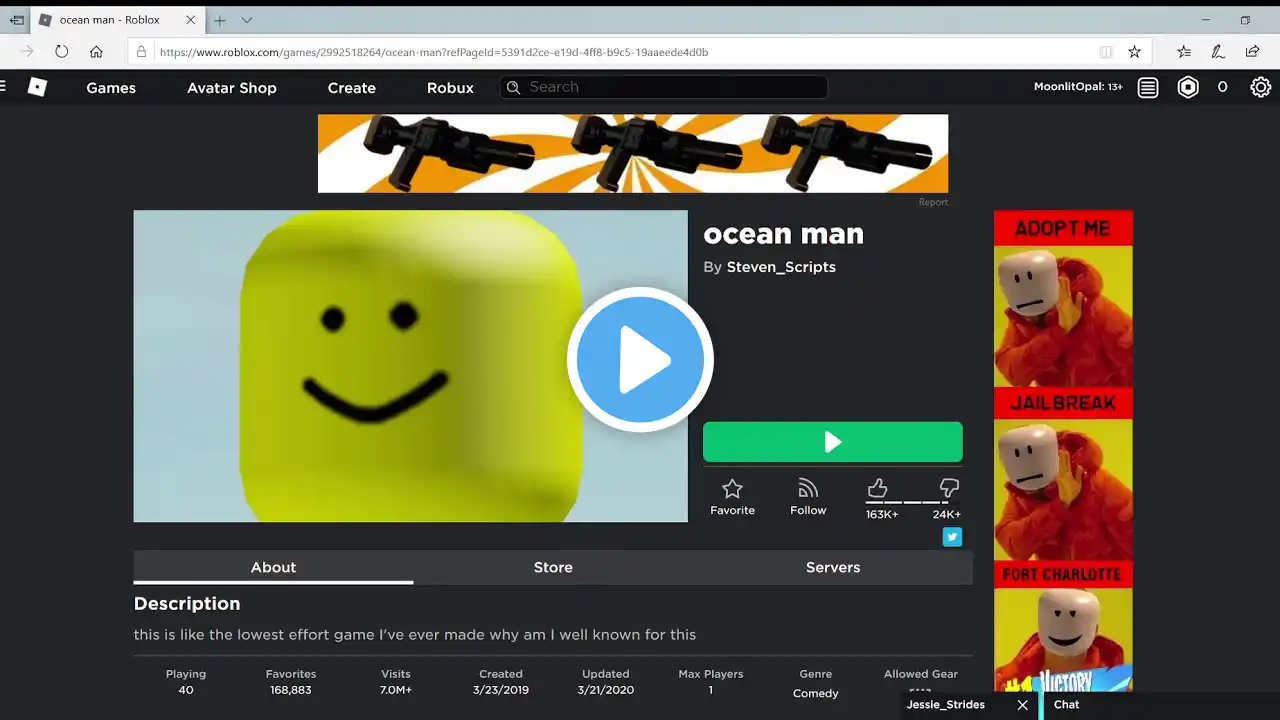Click the Comedy genre link
The image size is (1280, 720).
click(x=816, y=693)
